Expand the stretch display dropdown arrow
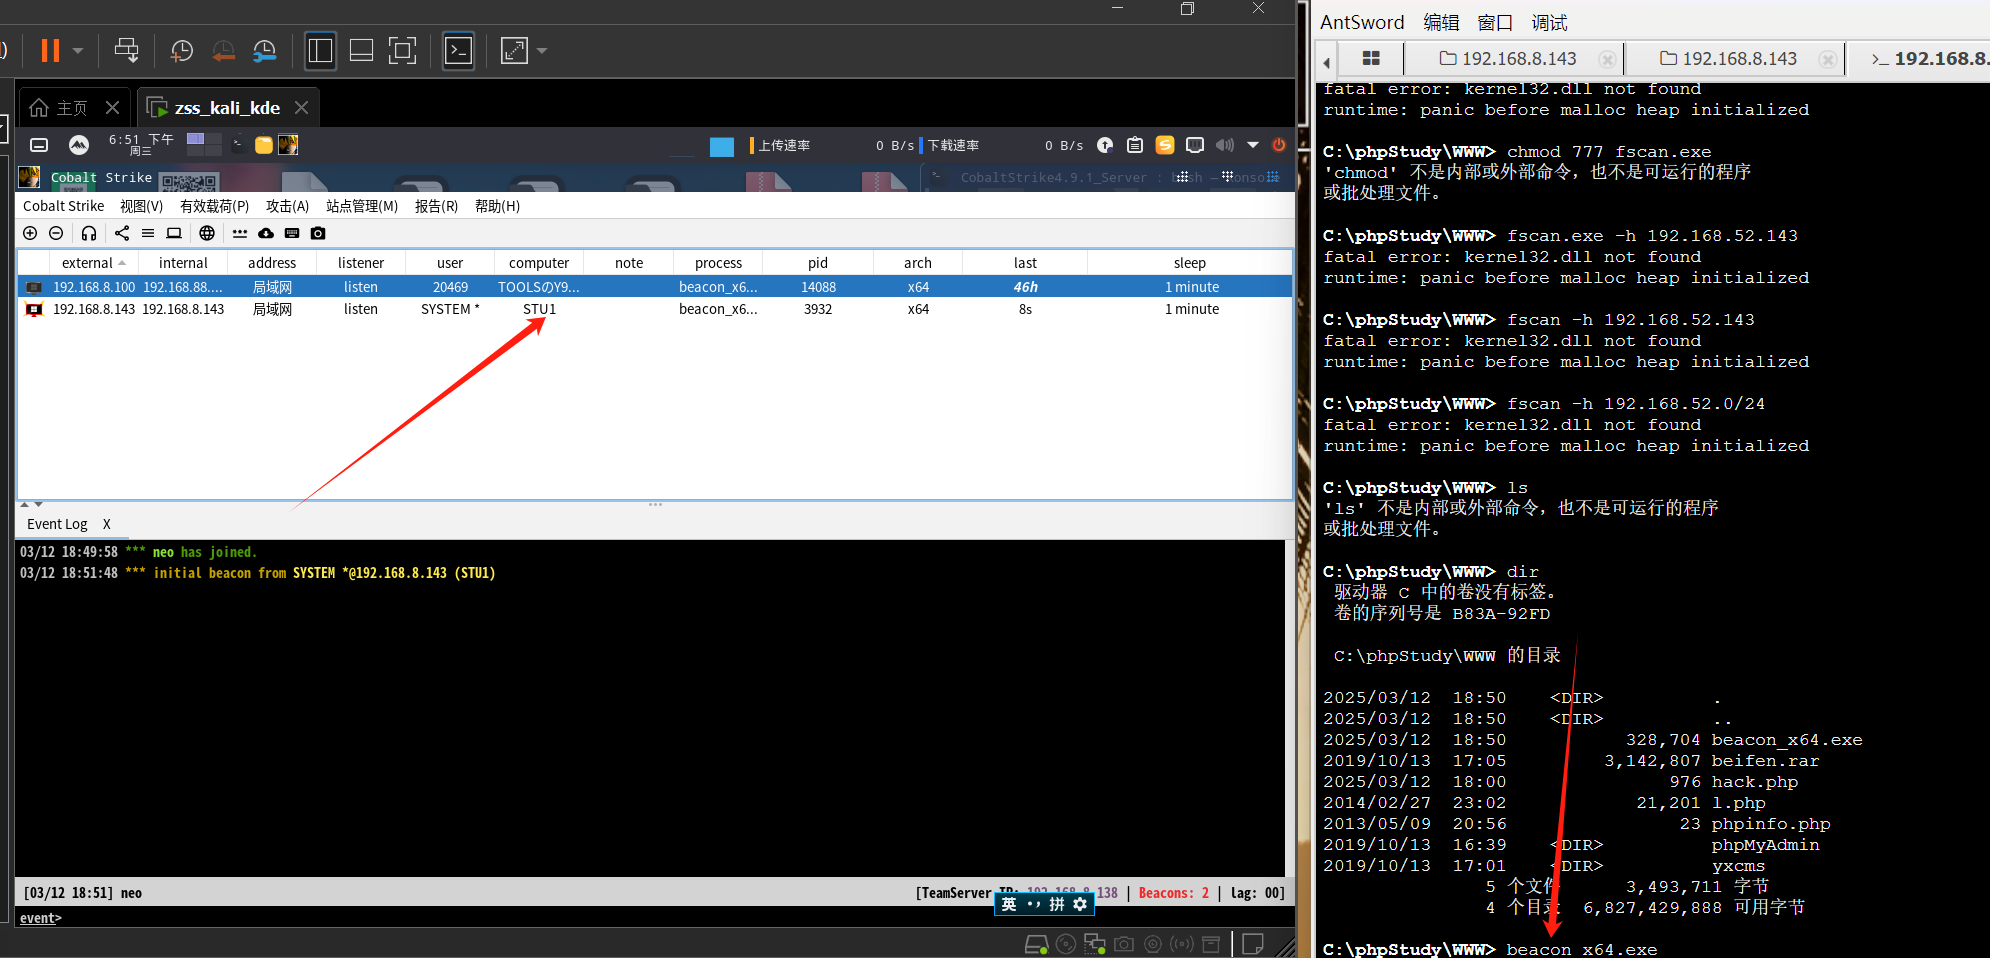The image size is (1990, 958). (x=542, y=50)
